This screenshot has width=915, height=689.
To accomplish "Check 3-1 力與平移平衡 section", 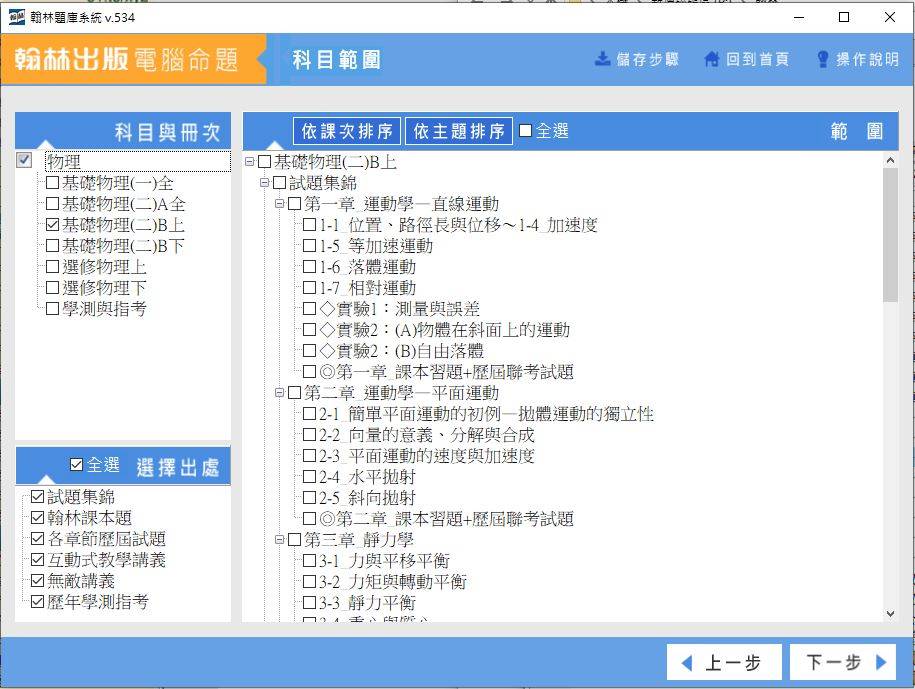I will pyautogui.click(x=309, y=561).
